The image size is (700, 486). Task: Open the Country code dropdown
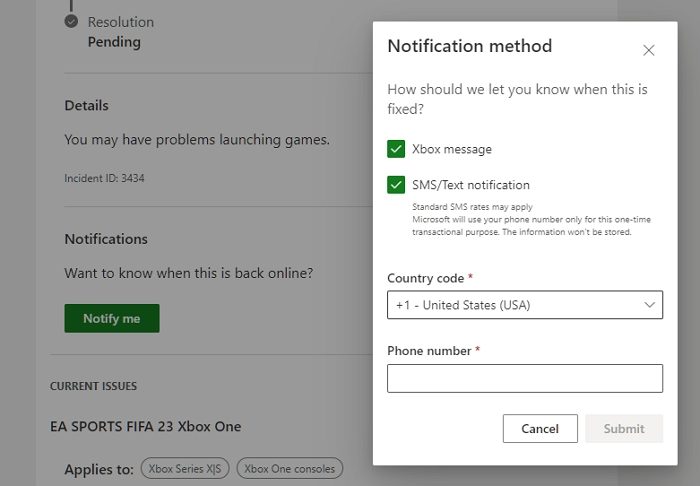click(x=524, y=305)
